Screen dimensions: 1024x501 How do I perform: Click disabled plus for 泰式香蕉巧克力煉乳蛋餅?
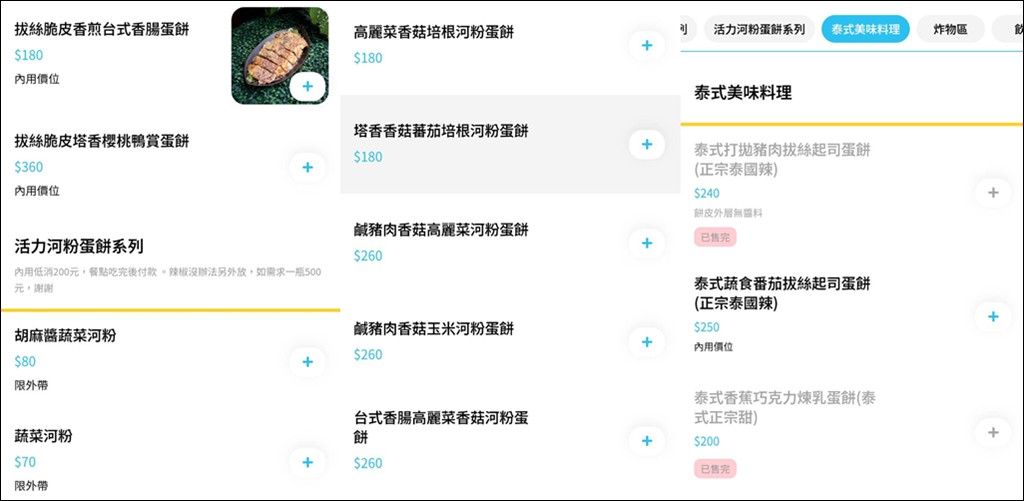pos(993,432)
